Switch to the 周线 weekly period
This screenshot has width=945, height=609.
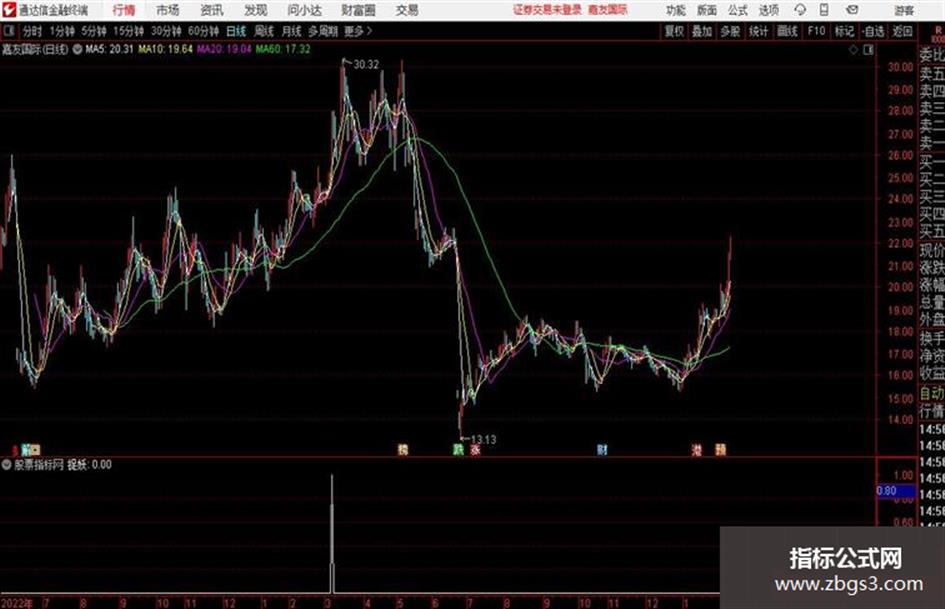(x=264, y=31)
